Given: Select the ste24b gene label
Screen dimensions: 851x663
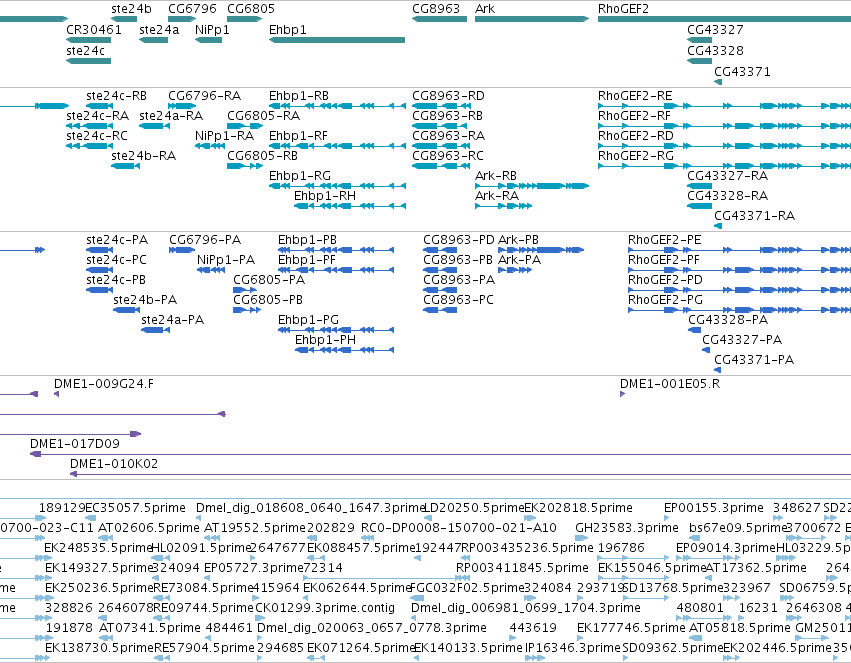Looking at the screenshot, I should [x=131, y=9].
